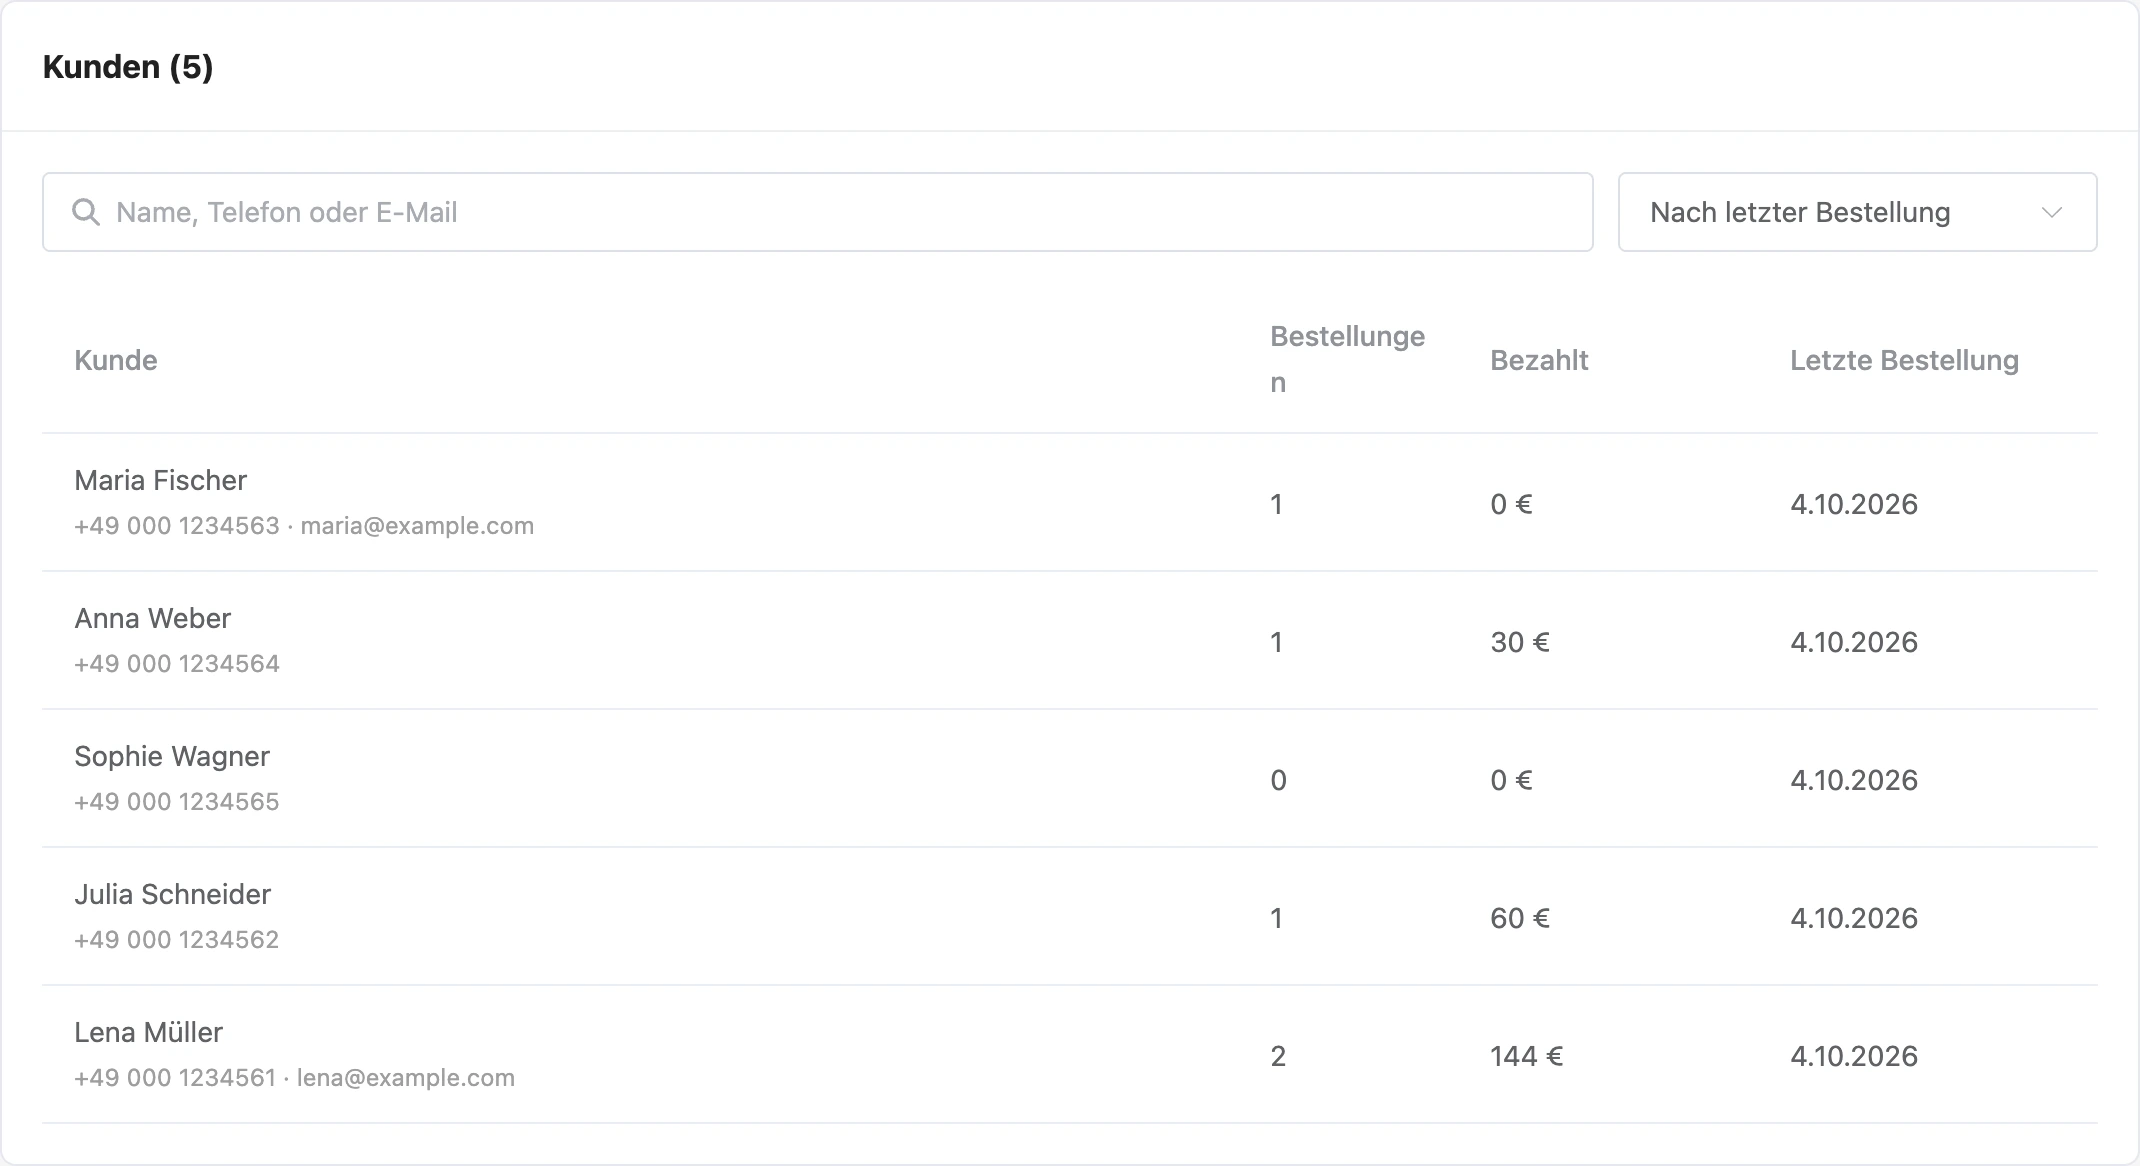Click the 30 € paid amount

pos(1520,642)
